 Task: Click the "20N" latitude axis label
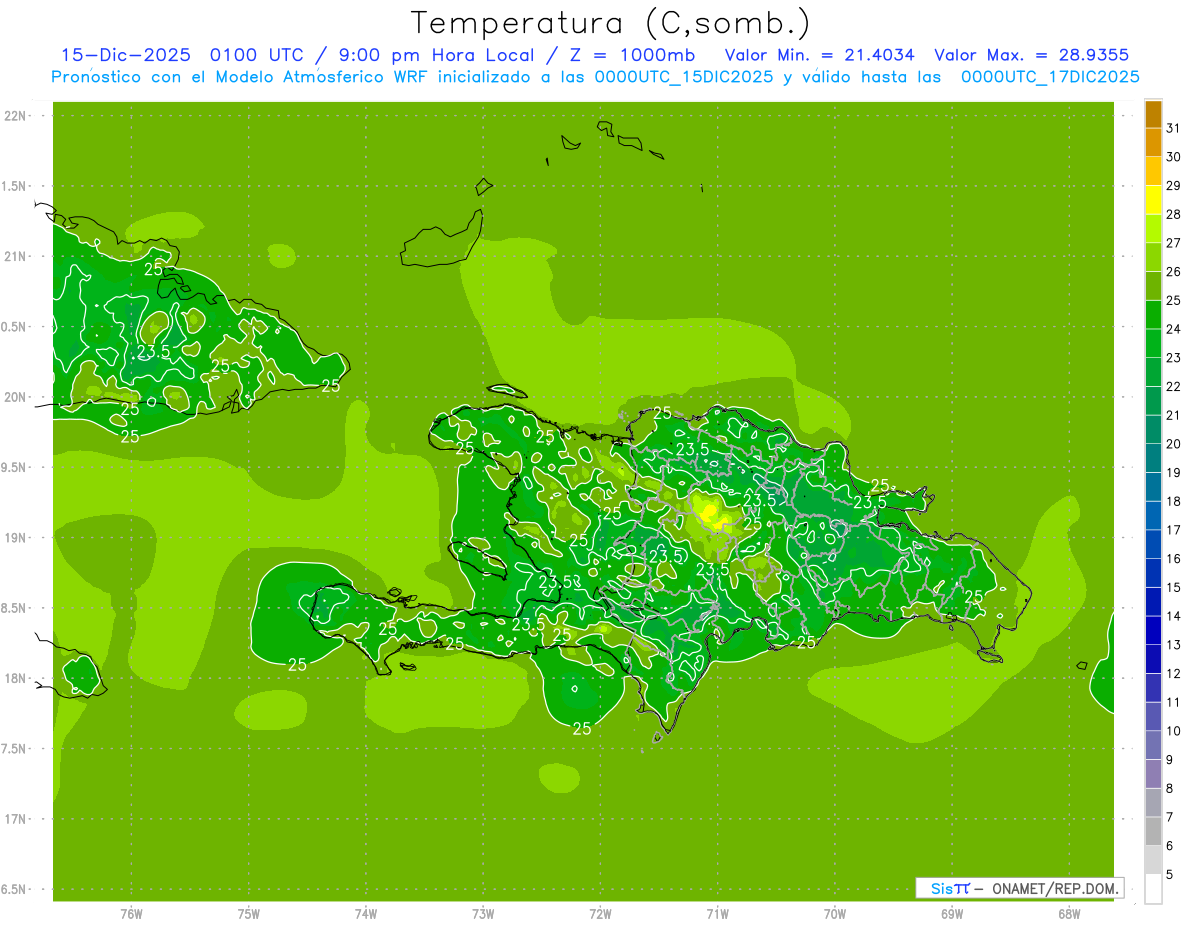tap(17, 397)
